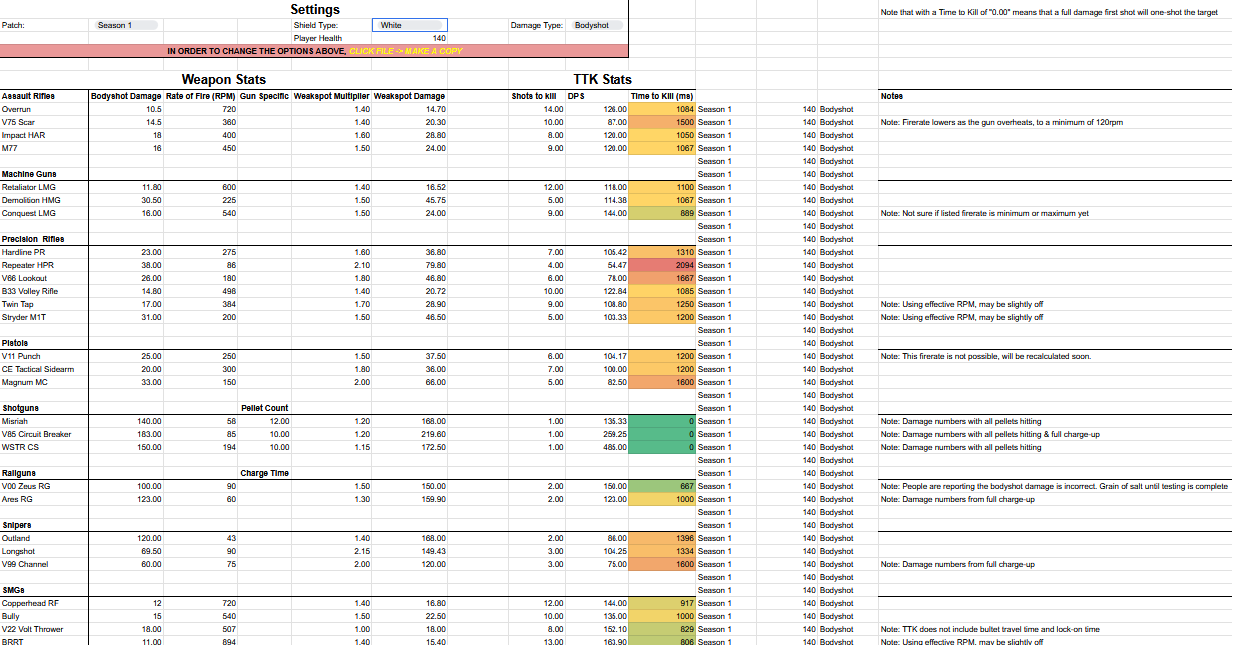1233x646 pixels.
Task: Select the V85 Circuit Breaker cell
Action: pyautogui.click(x=45, y=434)
